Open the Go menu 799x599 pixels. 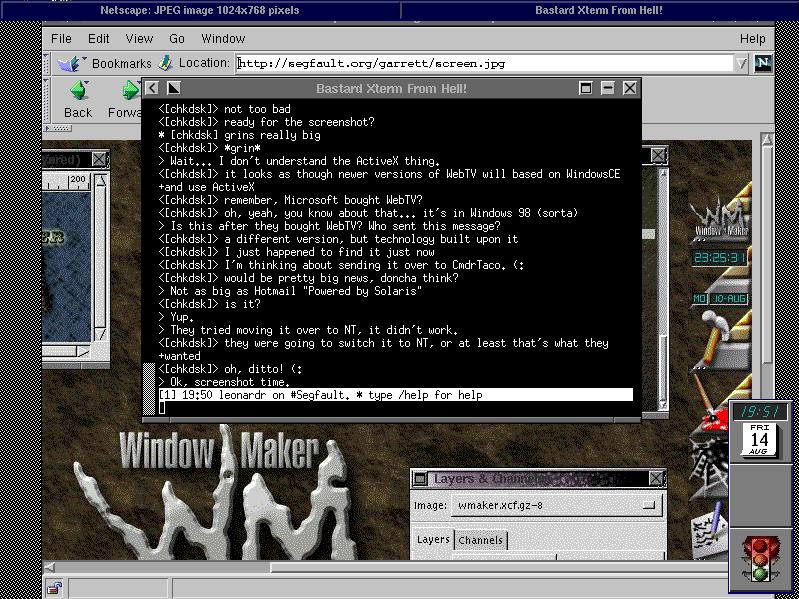pos(177,39)
